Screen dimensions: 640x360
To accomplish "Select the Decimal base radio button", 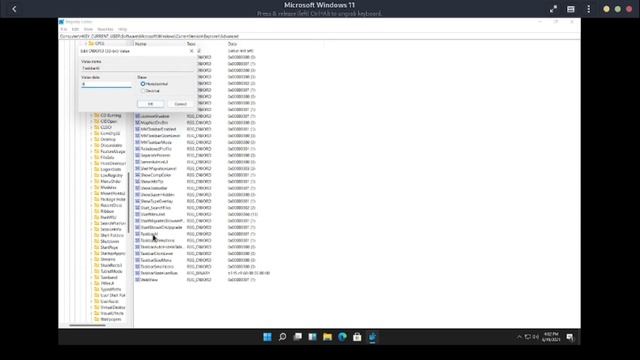I will click(143, 91).
